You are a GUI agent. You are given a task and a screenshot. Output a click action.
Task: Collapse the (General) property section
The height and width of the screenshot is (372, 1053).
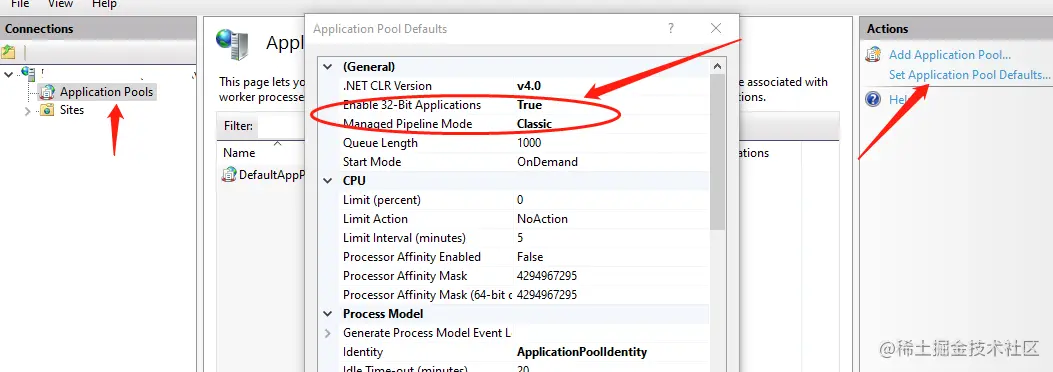tap(328, 67)
